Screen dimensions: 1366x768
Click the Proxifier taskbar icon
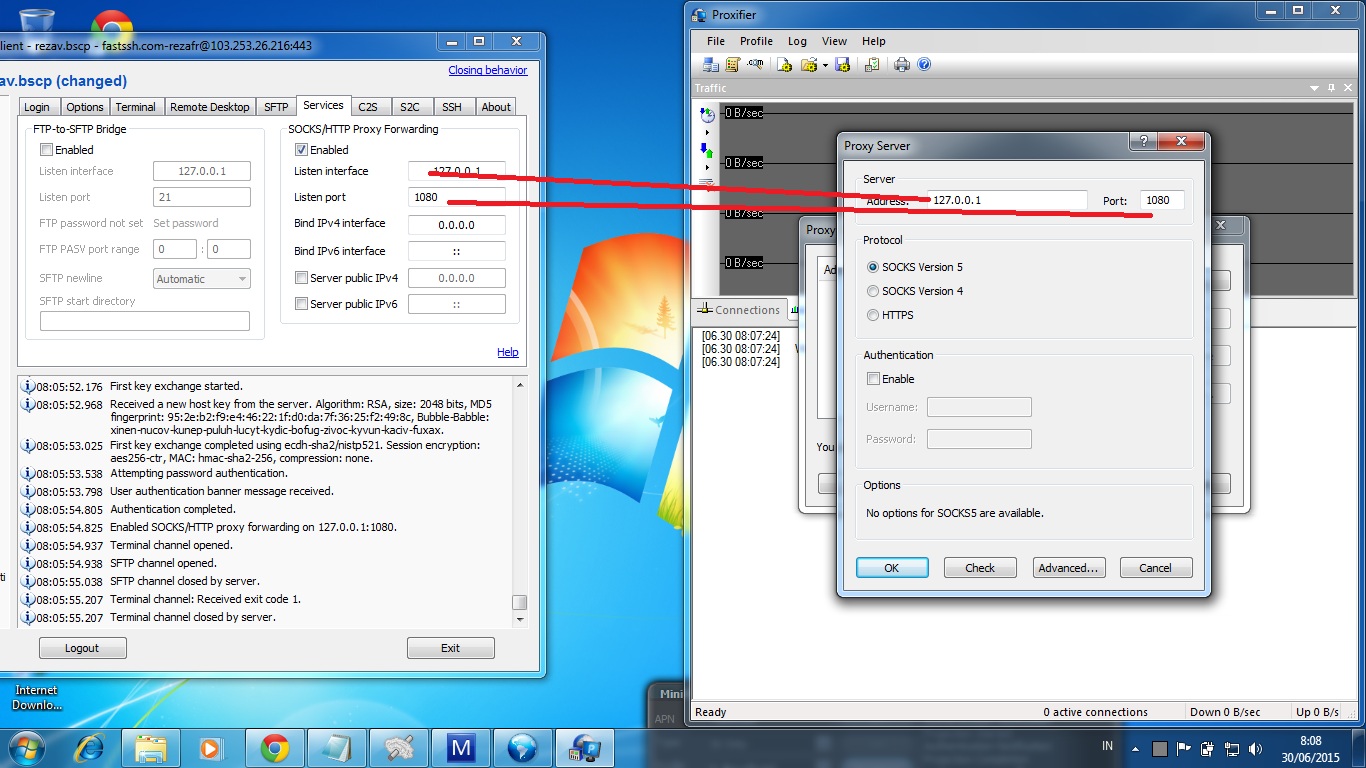[584, 747]
